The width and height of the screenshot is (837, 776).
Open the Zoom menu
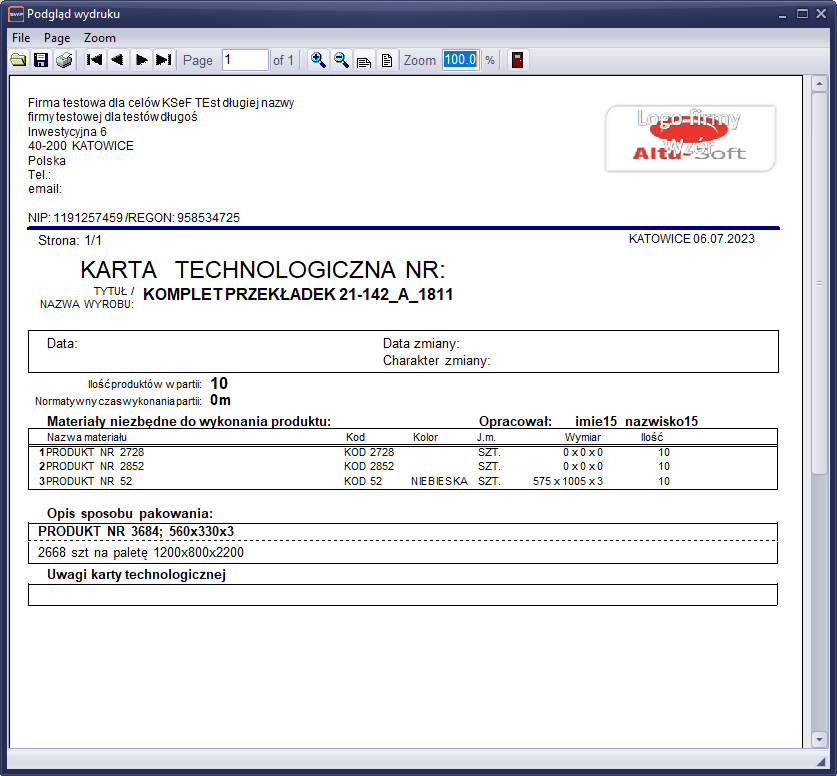(100, 37)
